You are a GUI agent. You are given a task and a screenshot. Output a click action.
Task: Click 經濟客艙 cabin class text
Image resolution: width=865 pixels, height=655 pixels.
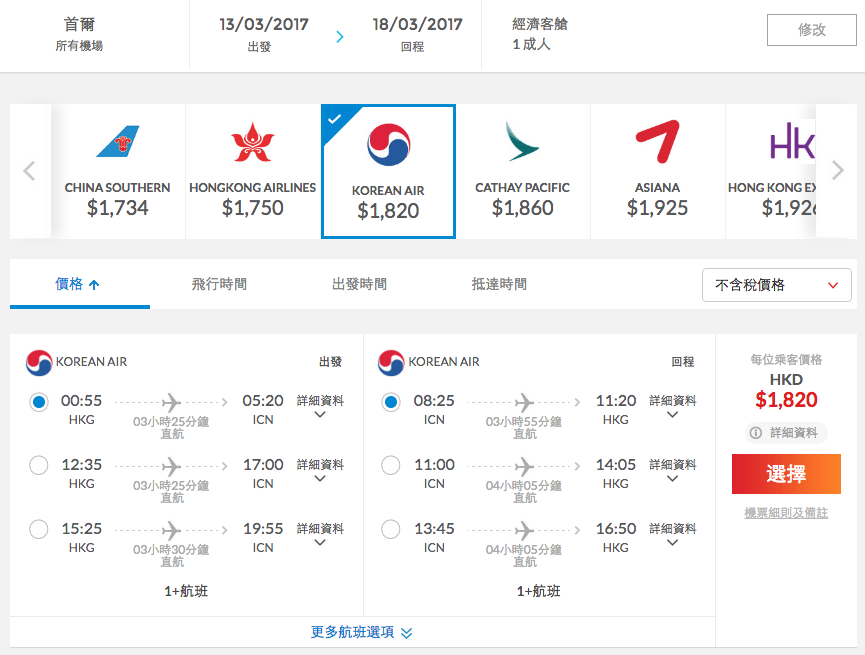click(540, 24)
